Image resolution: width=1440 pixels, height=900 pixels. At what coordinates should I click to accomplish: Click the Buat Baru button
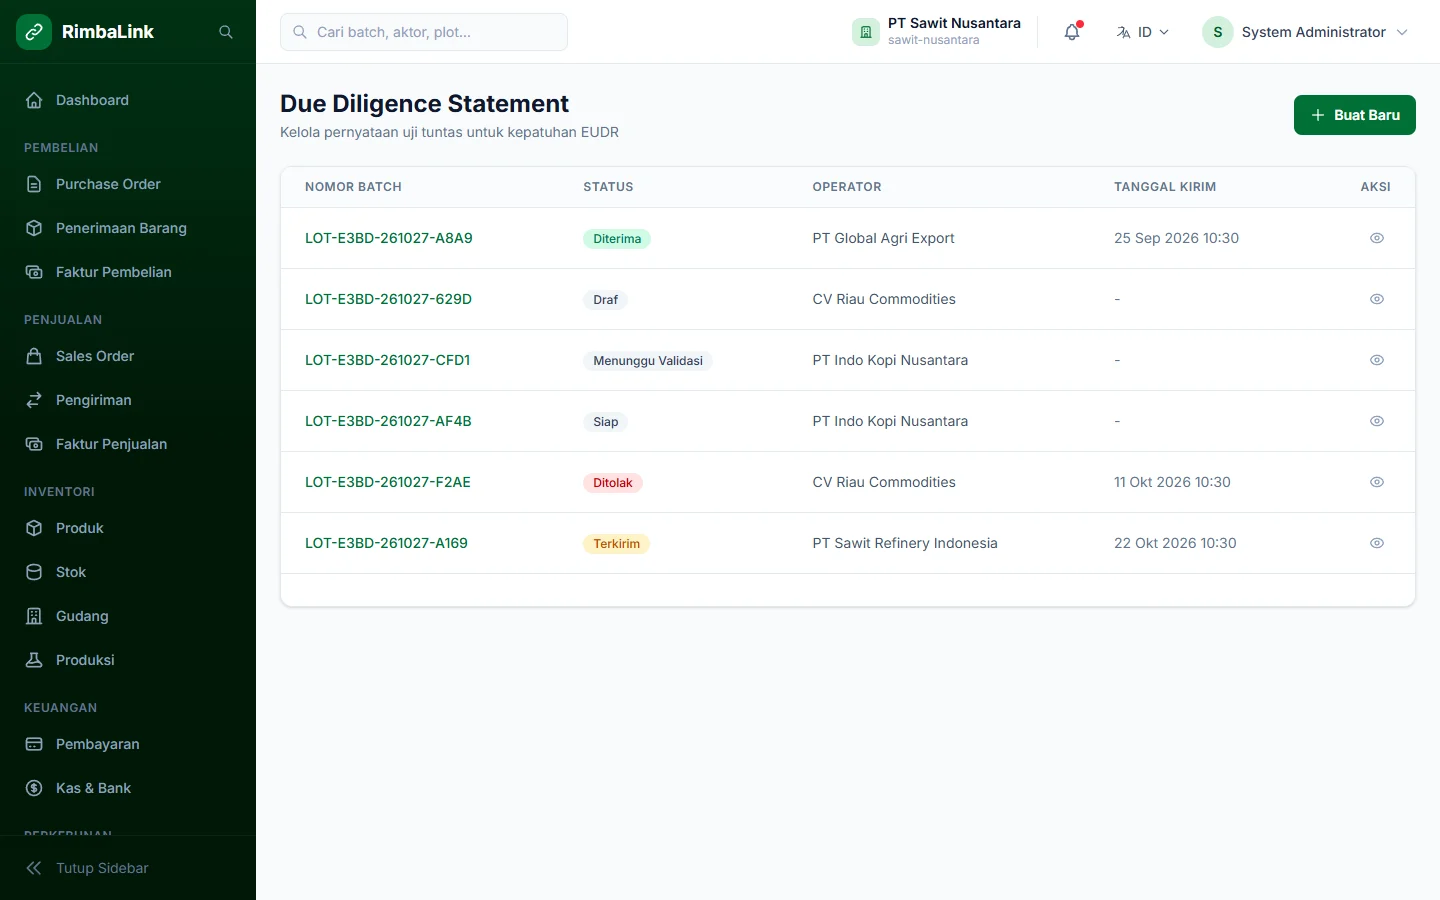pos(1355,115)
